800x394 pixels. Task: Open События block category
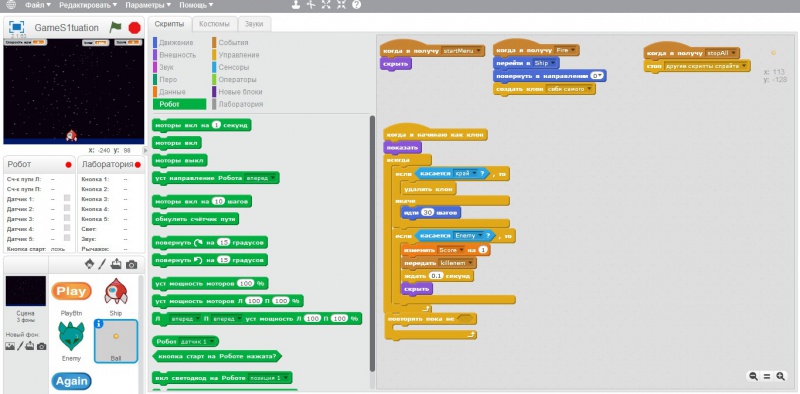pyautogui.click(x=233, y=42)
